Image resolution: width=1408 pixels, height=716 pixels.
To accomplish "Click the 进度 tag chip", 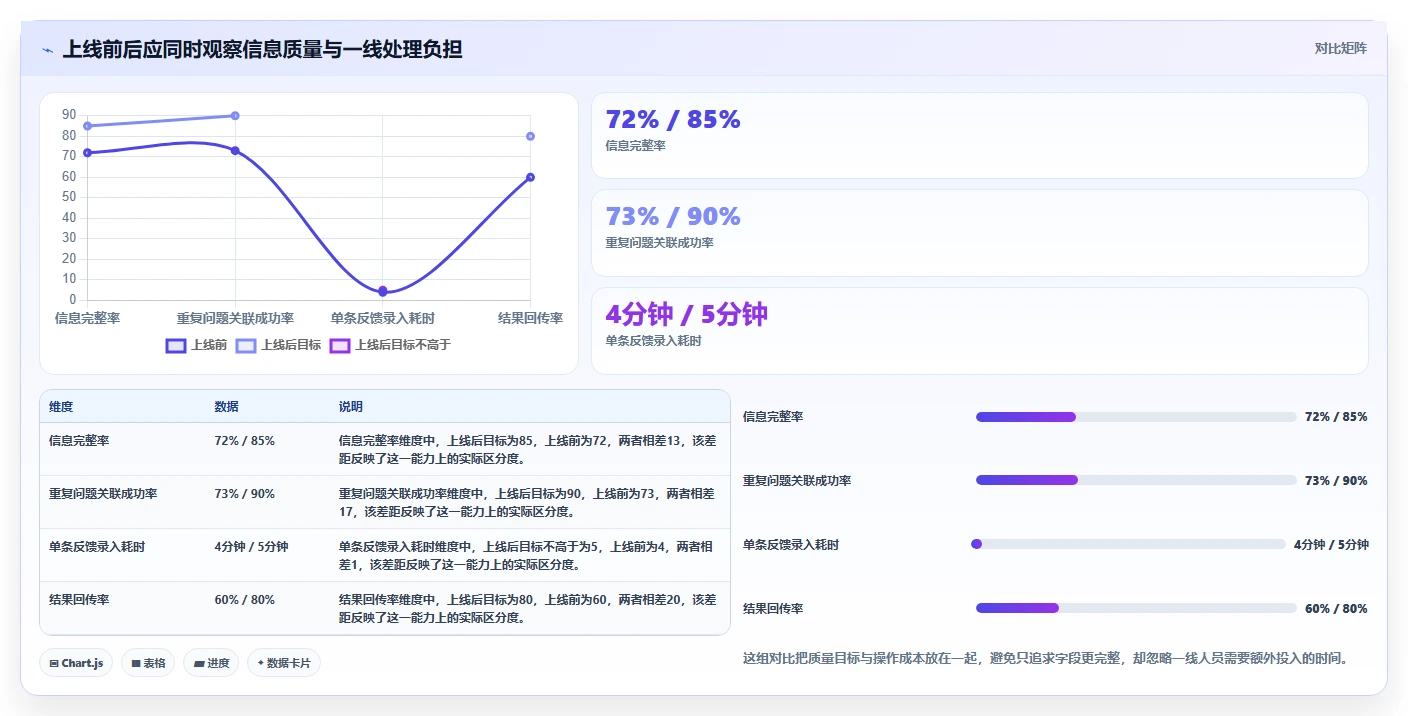I will [x=211, y=663].
